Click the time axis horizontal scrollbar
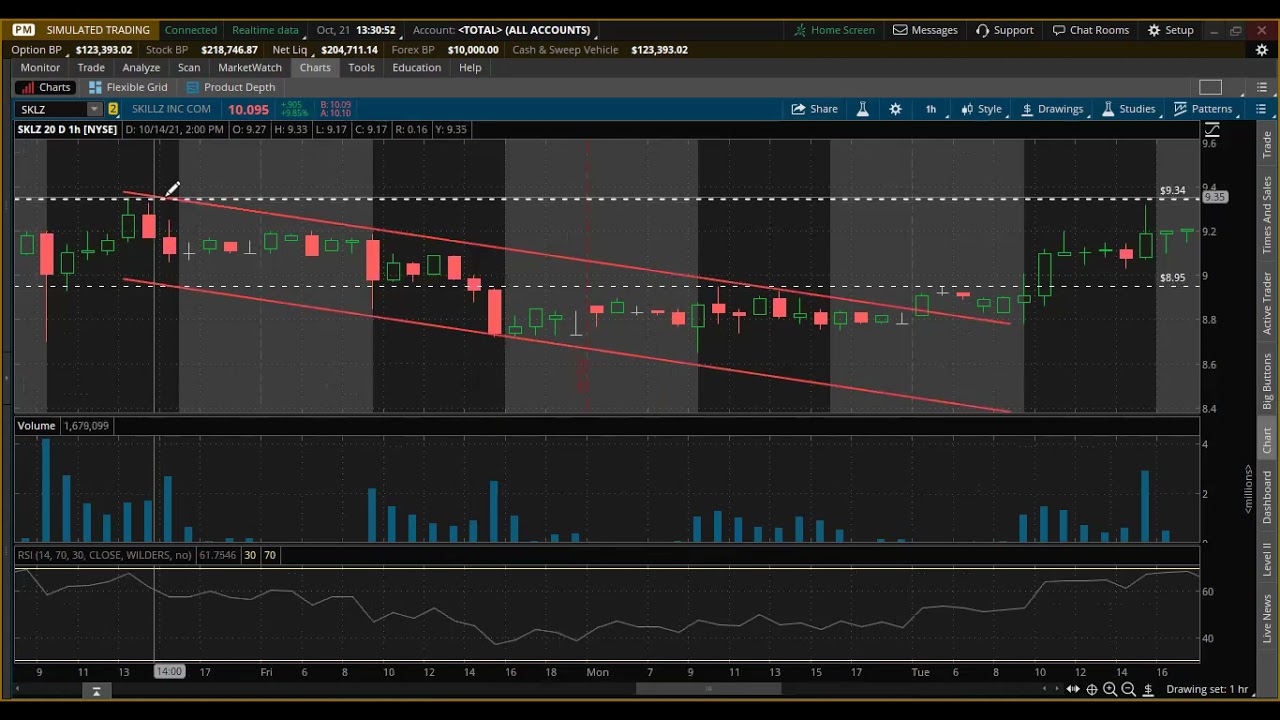This screenshot has width=1280, height=720. click(x=709, y=689)
